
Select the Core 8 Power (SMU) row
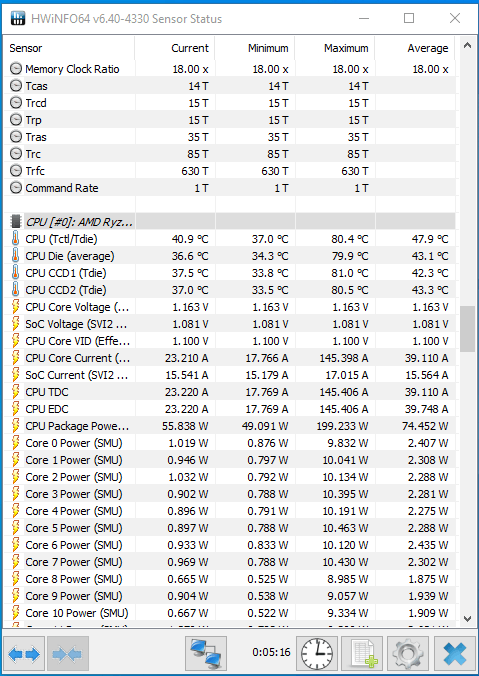(x=229, y=579)
